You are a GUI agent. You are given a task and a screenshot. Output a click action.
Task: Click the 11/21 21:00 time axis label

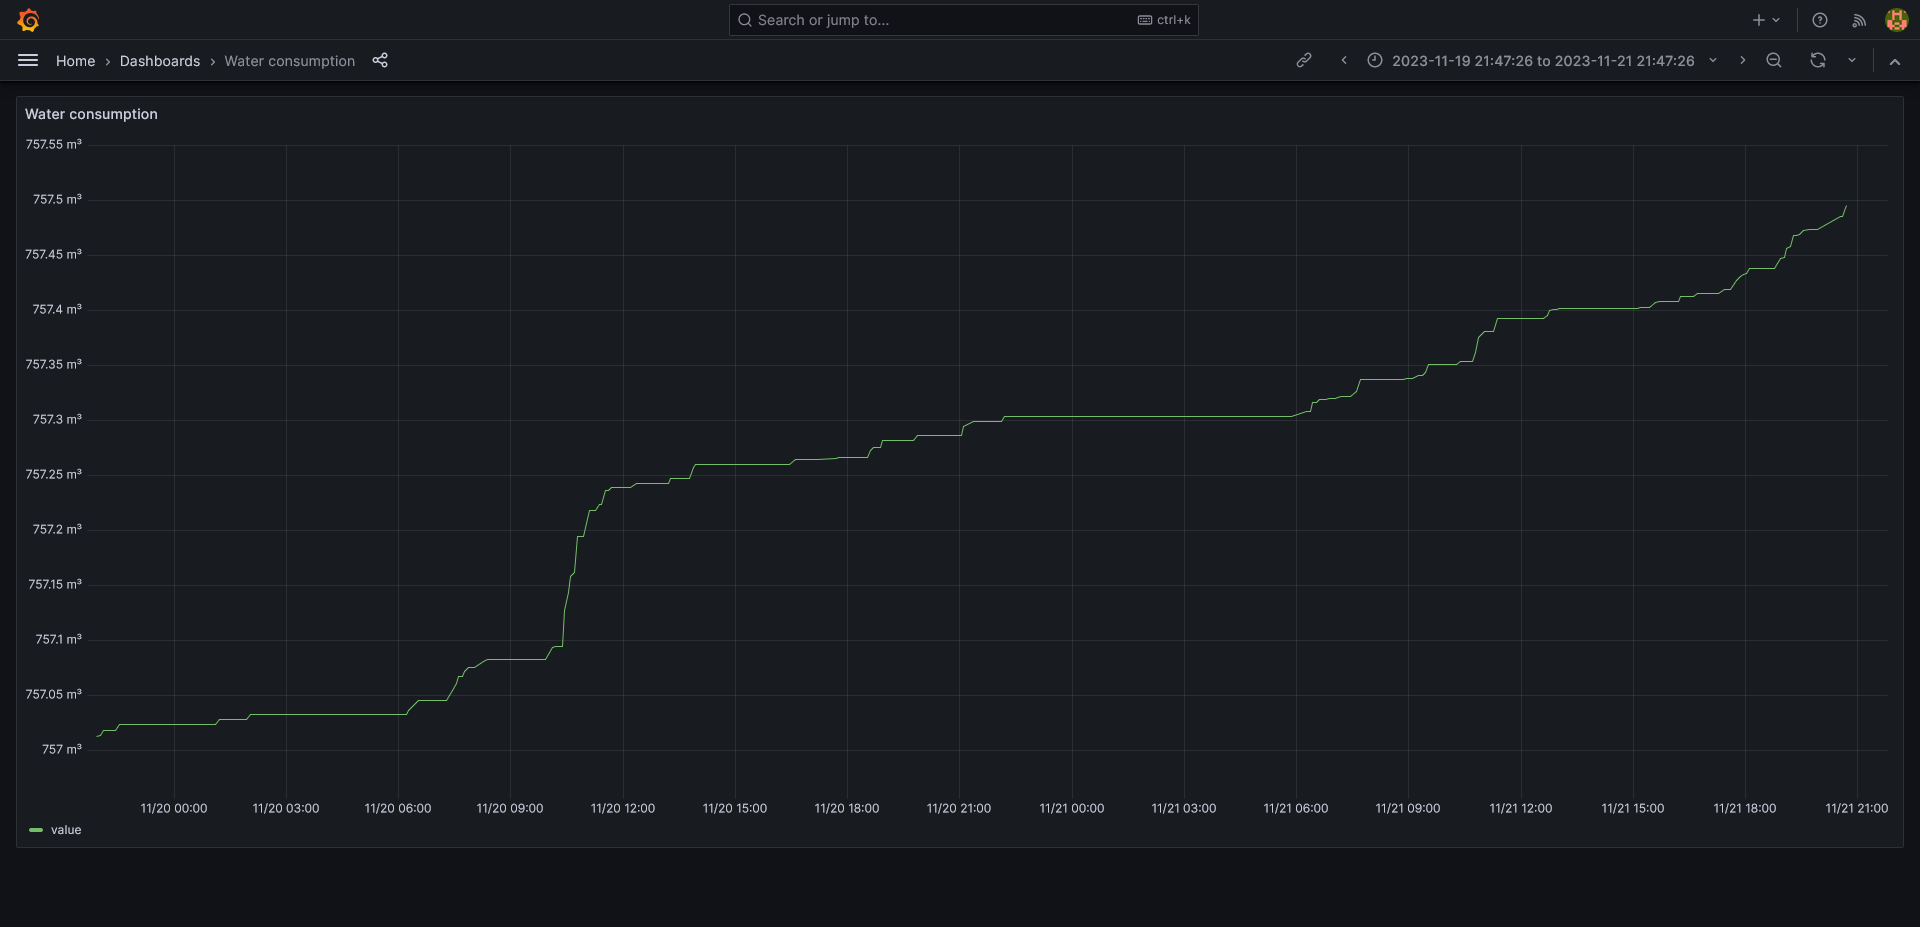[1857, 808]
